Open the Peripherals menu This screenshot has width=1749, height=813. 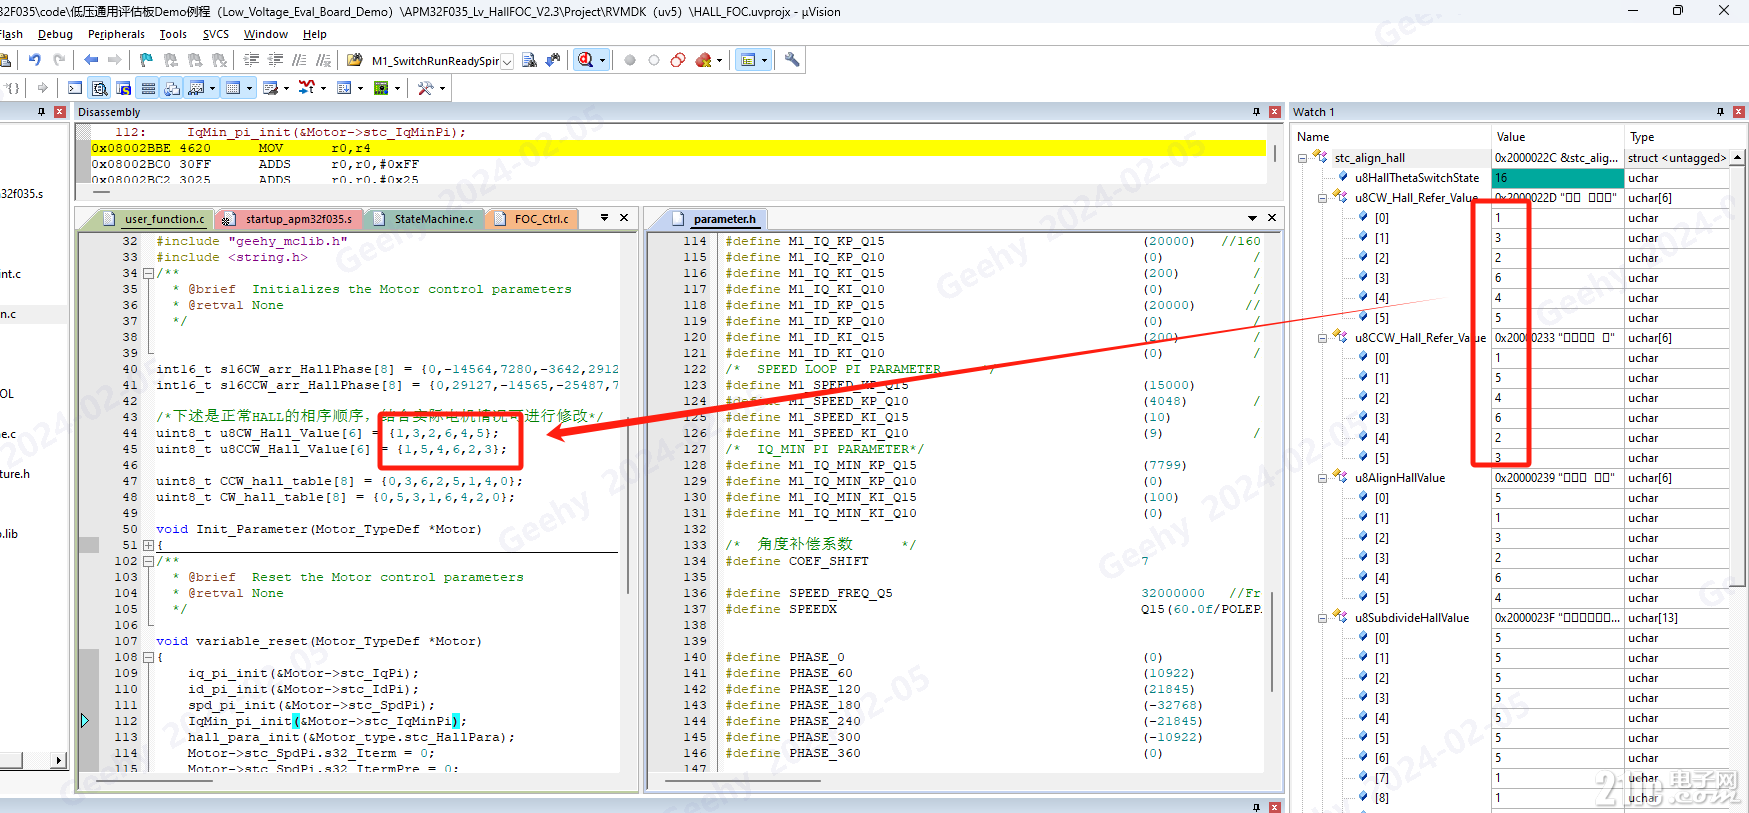(116, 34)
